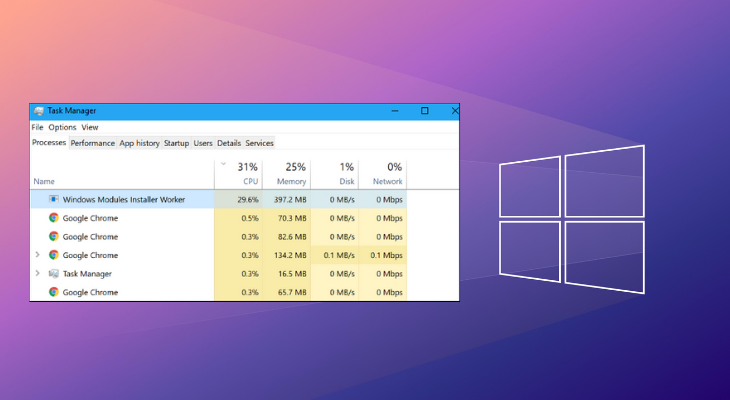Select the Processes tab
730x400 pixels.
click(49, 142)
